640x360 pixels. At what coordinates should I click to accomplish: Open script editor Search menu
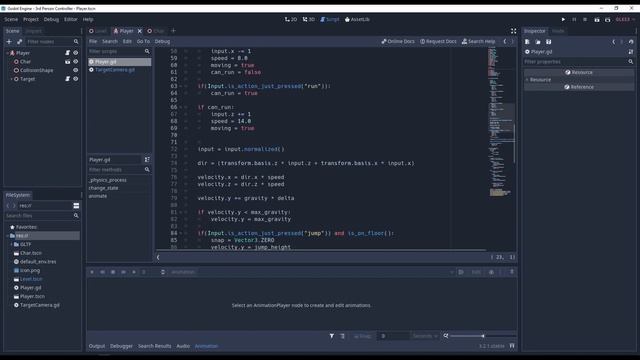(110, 41)
